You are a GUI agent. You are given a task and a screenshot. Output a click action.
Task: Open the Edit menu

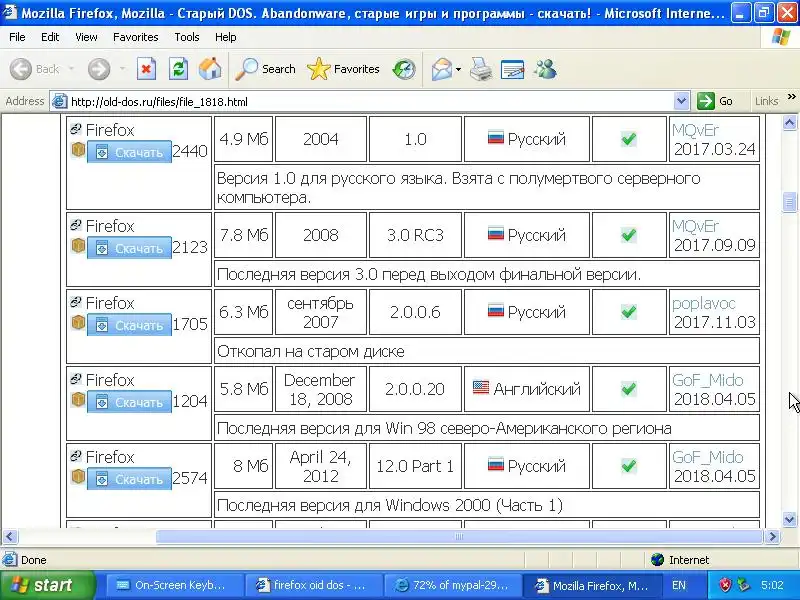click(50, 37)
